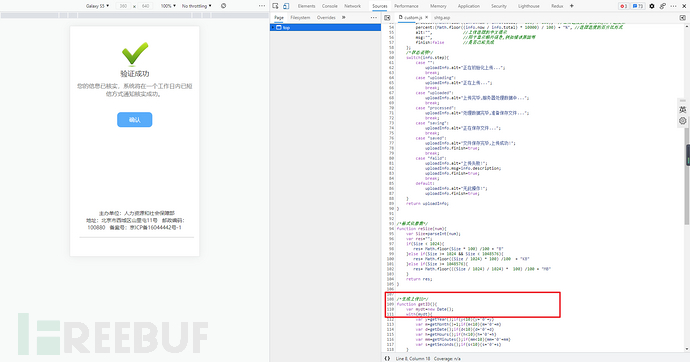Viewport: 690px width, 362px height.
Task: Switch to the Redux tab
Action: pos(557,6)
